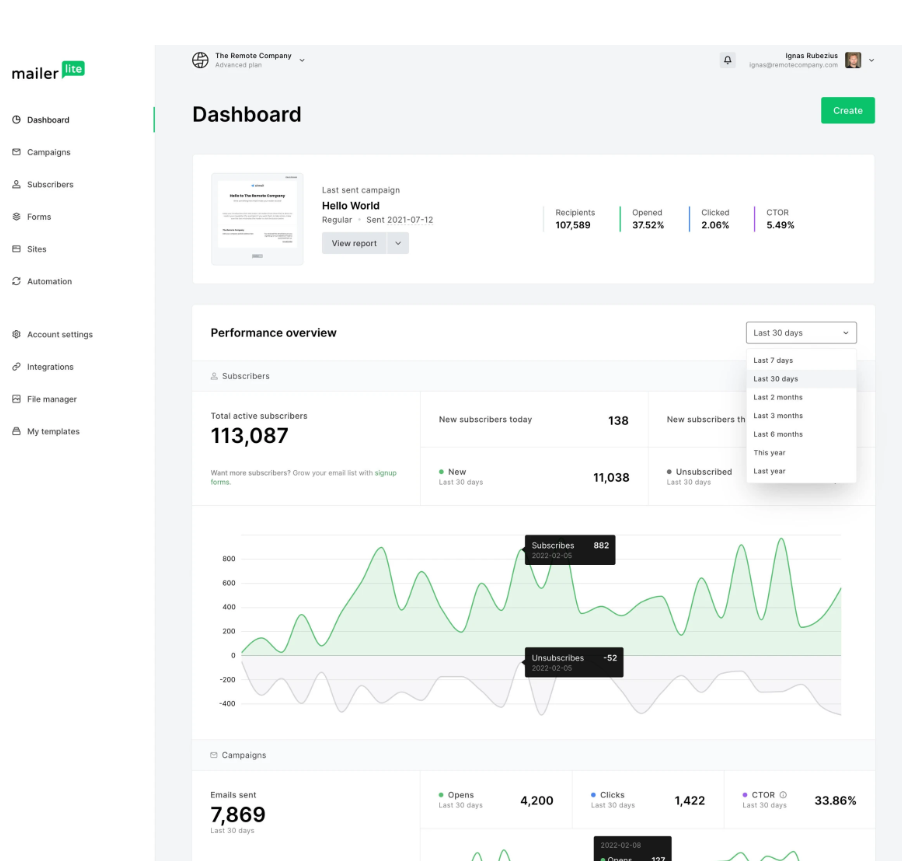
Task: Click the Subscribers person icon in sidebar
Action: [16, 184]
